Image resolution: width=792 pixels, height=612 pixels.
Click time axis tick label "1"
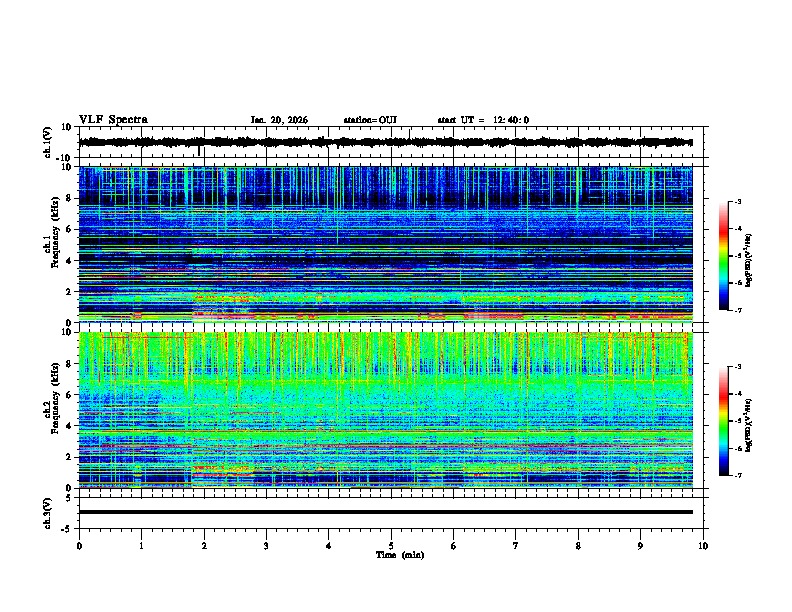point(141,546)
